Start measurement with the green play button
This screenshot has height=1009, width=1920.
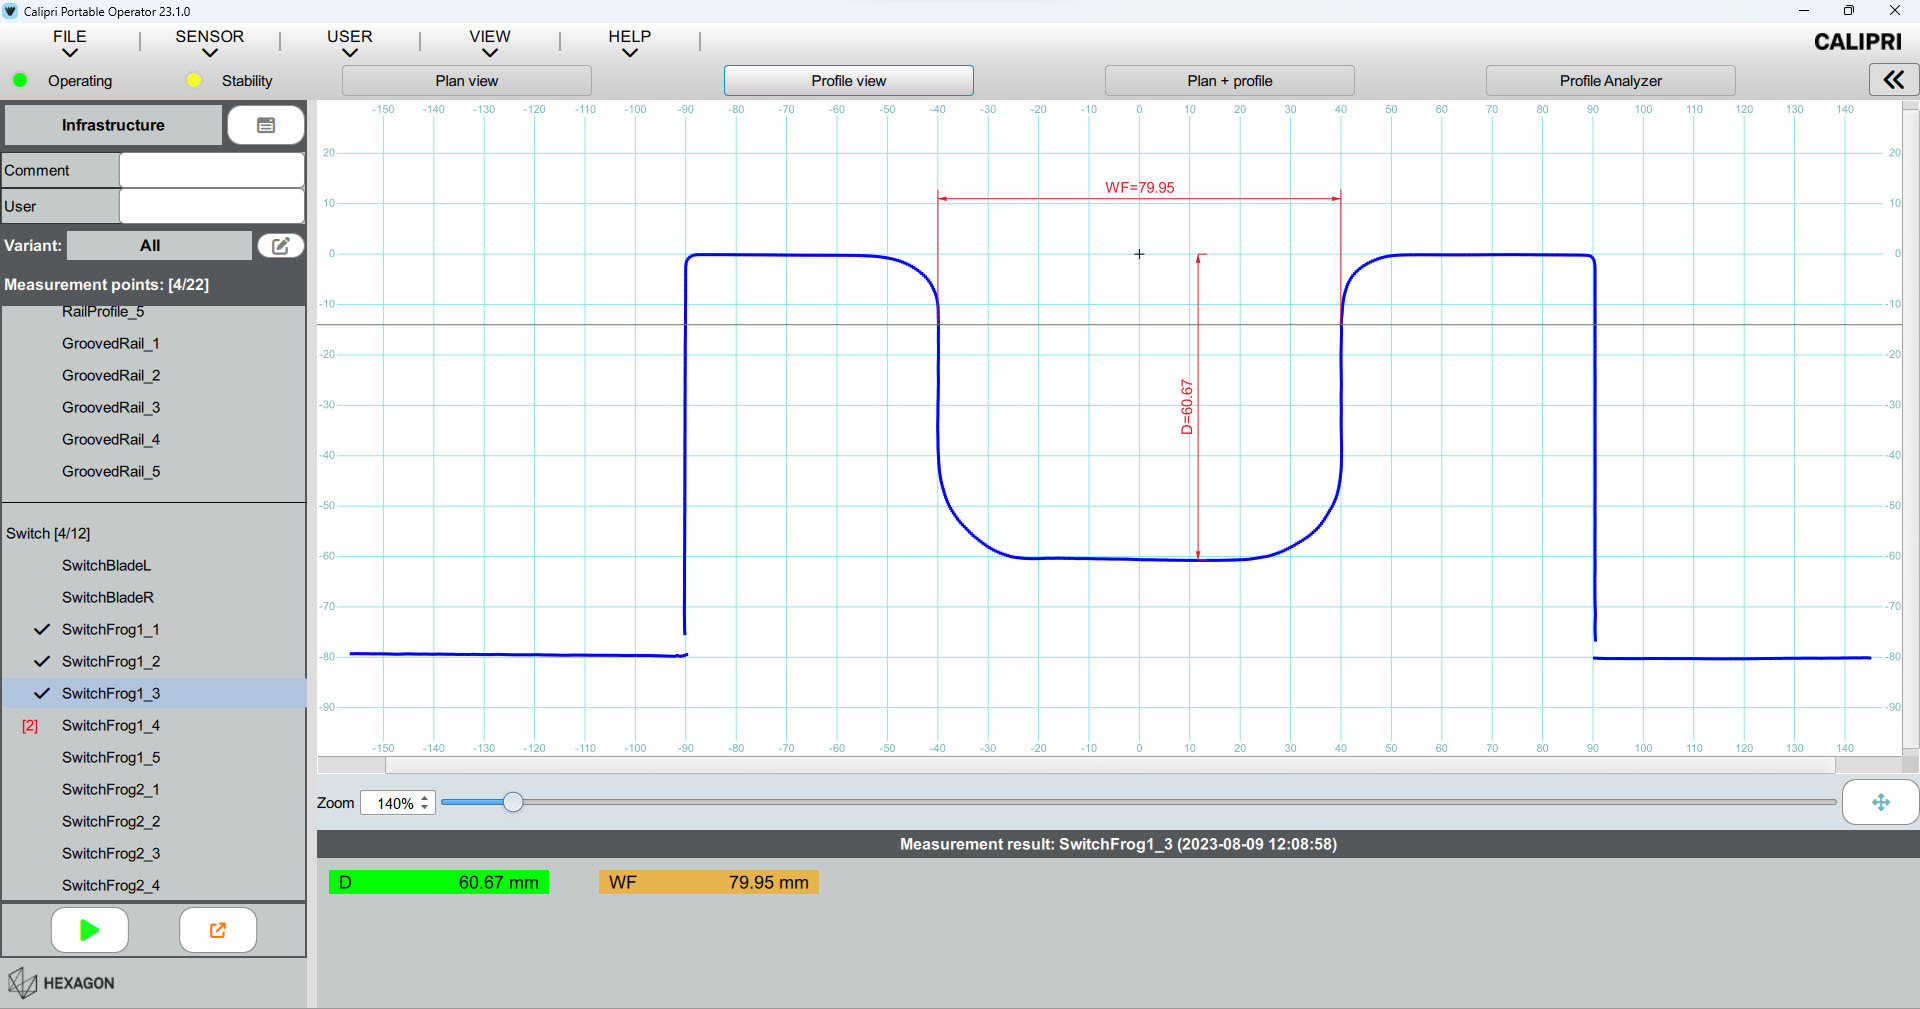pyautogui.click(x=90, y=930)
